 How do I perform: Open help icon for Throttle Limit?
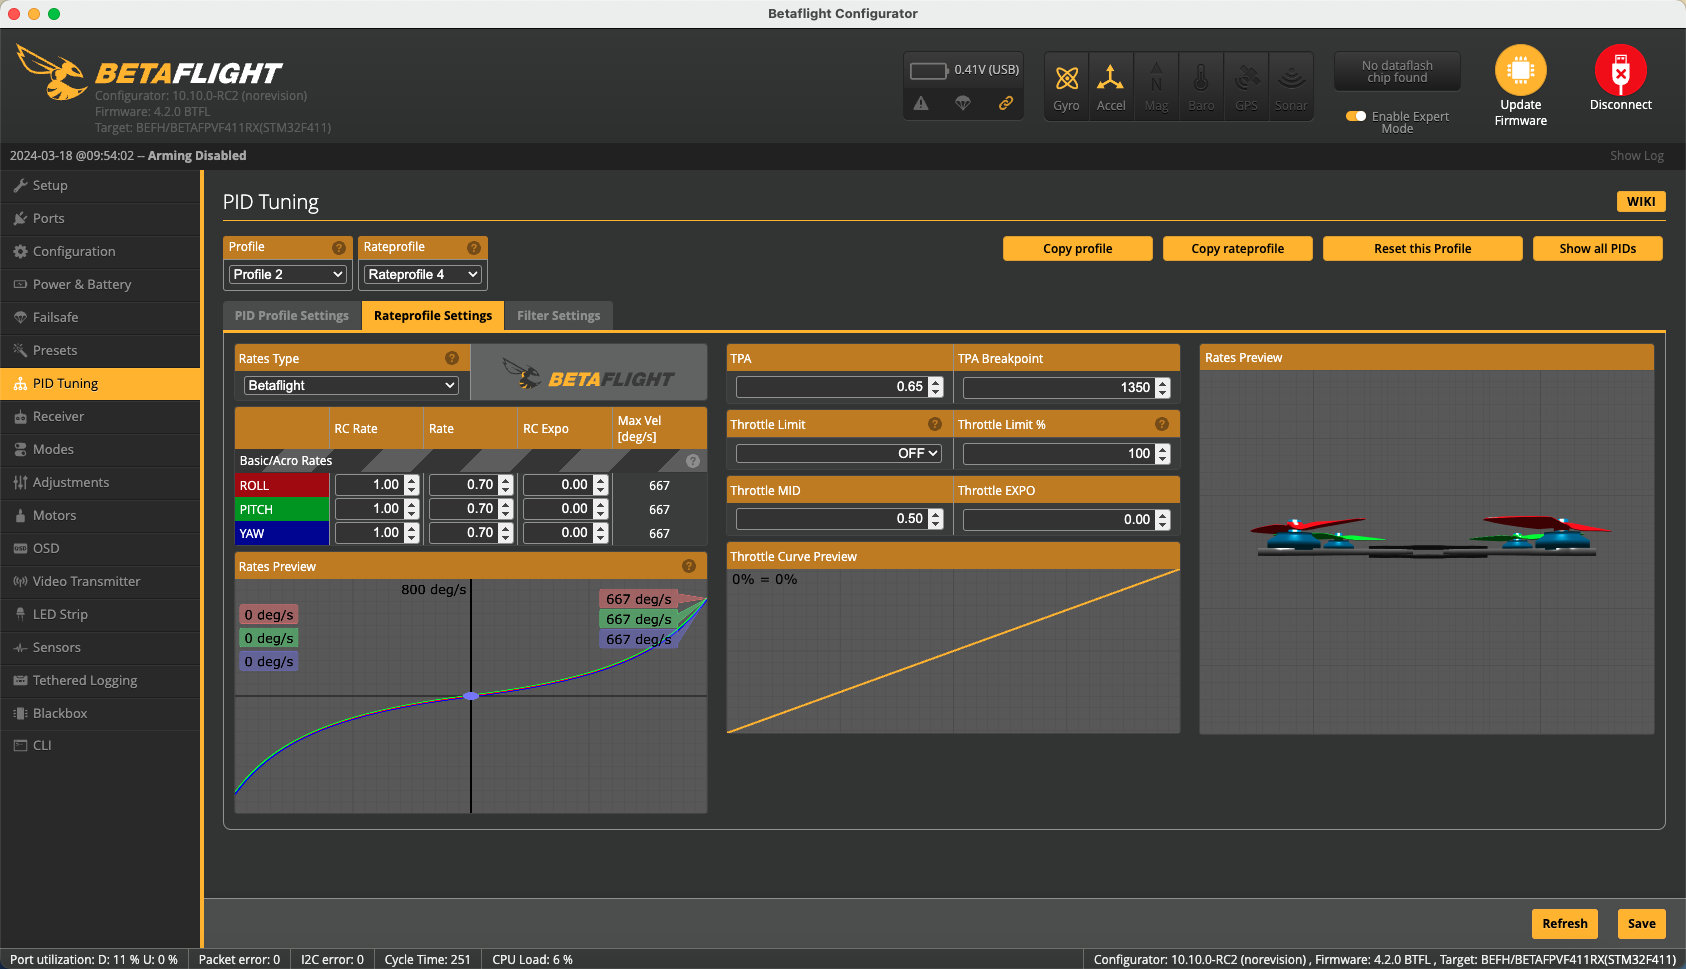935,424
